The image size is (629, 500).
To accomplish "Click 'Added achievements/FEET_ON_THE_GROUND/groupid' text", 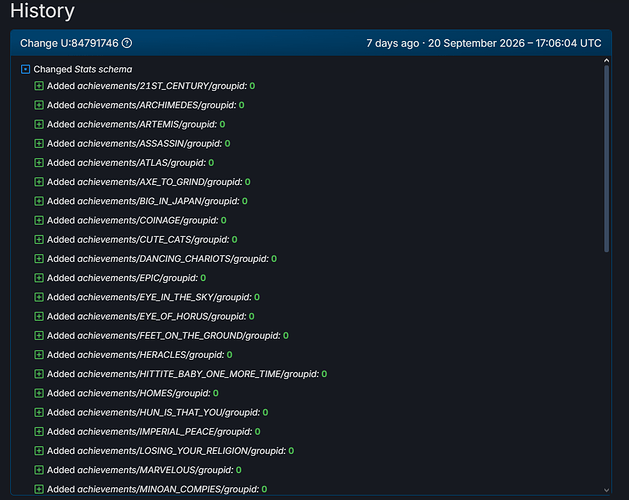I will click(164, 335).
